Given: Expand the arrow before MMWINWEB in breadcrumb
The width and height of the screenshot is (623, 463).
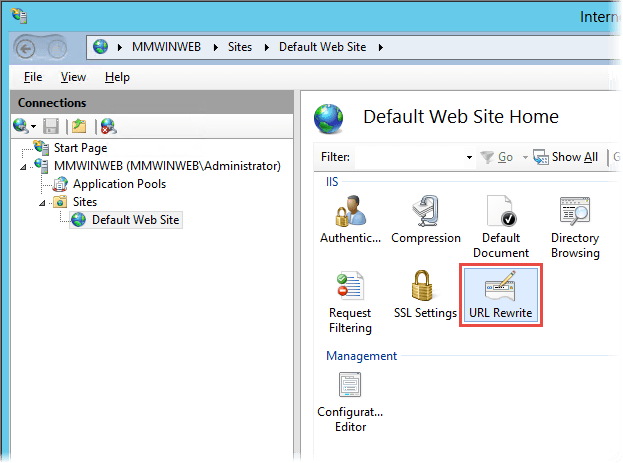Looking at the screenshot, I should [120, 47].
